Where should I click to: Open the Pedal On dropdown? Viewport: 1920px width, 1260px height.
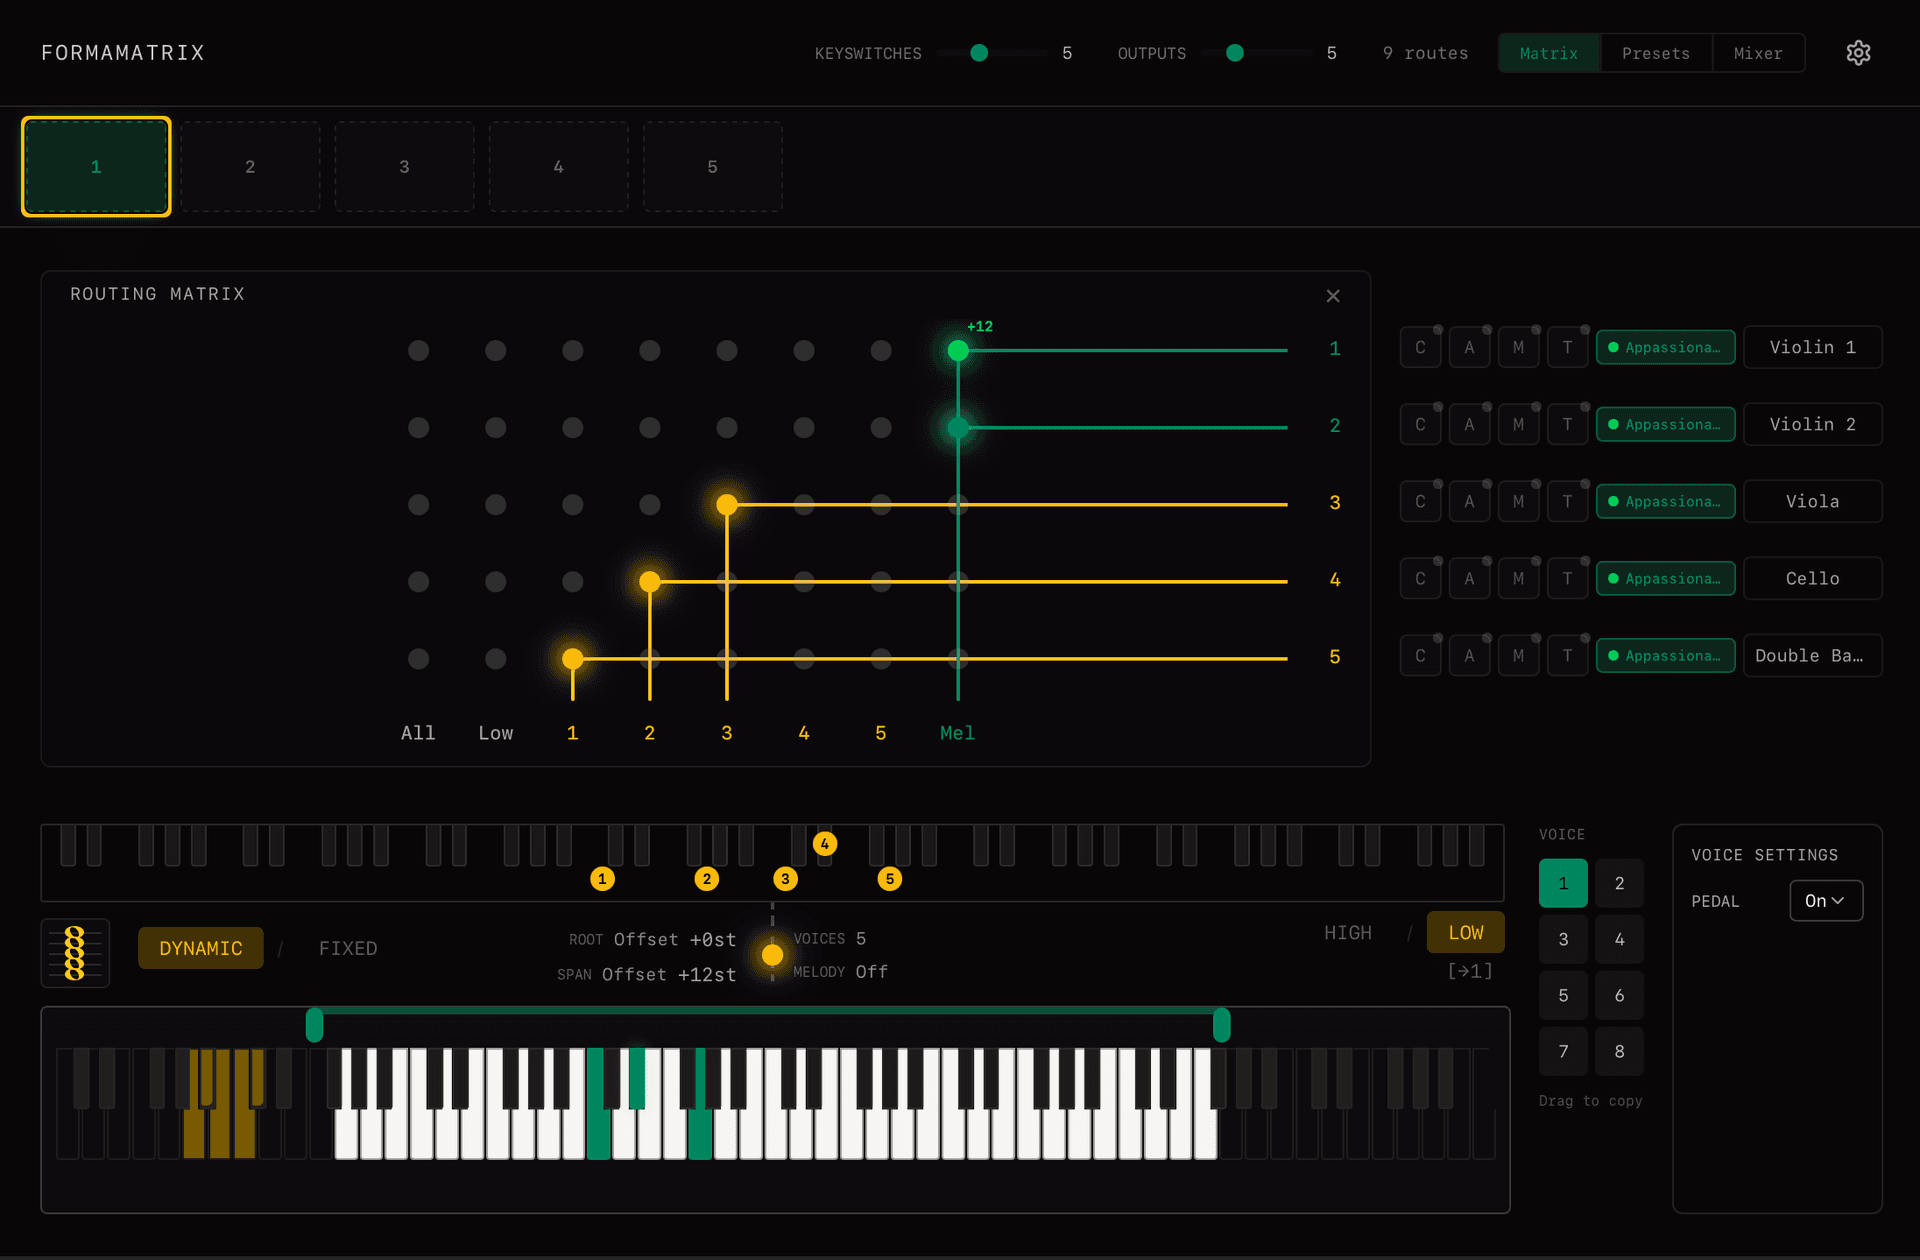(x=1825, y=900)
